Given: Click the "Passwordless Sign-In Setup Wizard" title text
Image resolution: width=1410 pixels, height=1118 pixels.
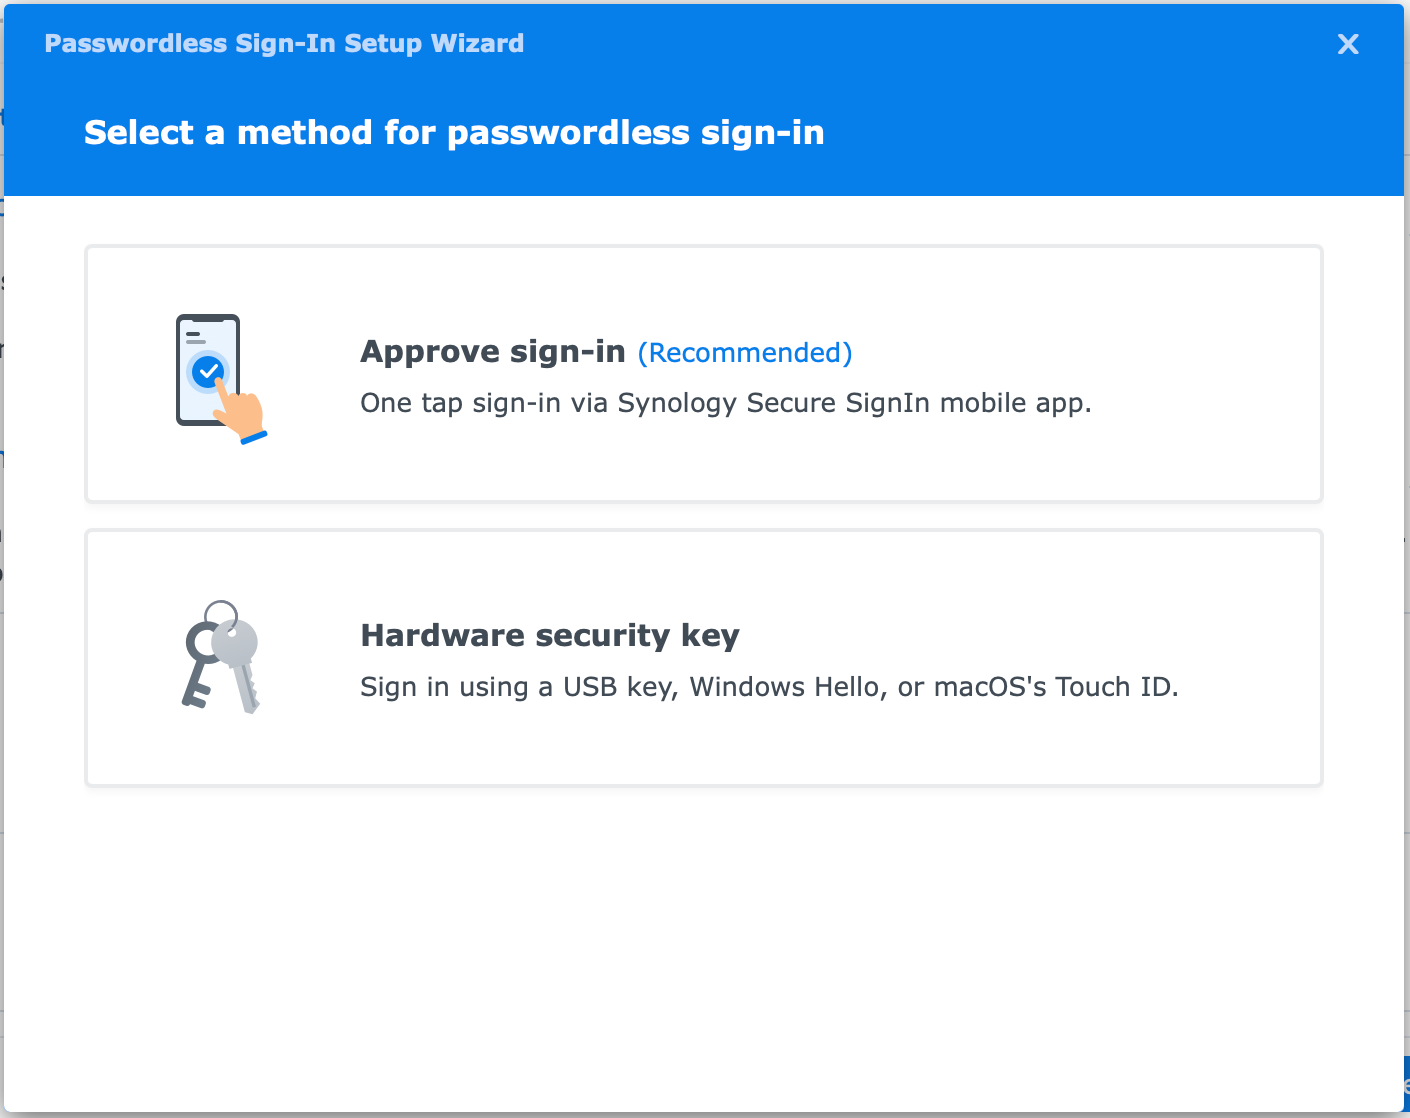Looking at the screenshot, I should pos(284,44).
